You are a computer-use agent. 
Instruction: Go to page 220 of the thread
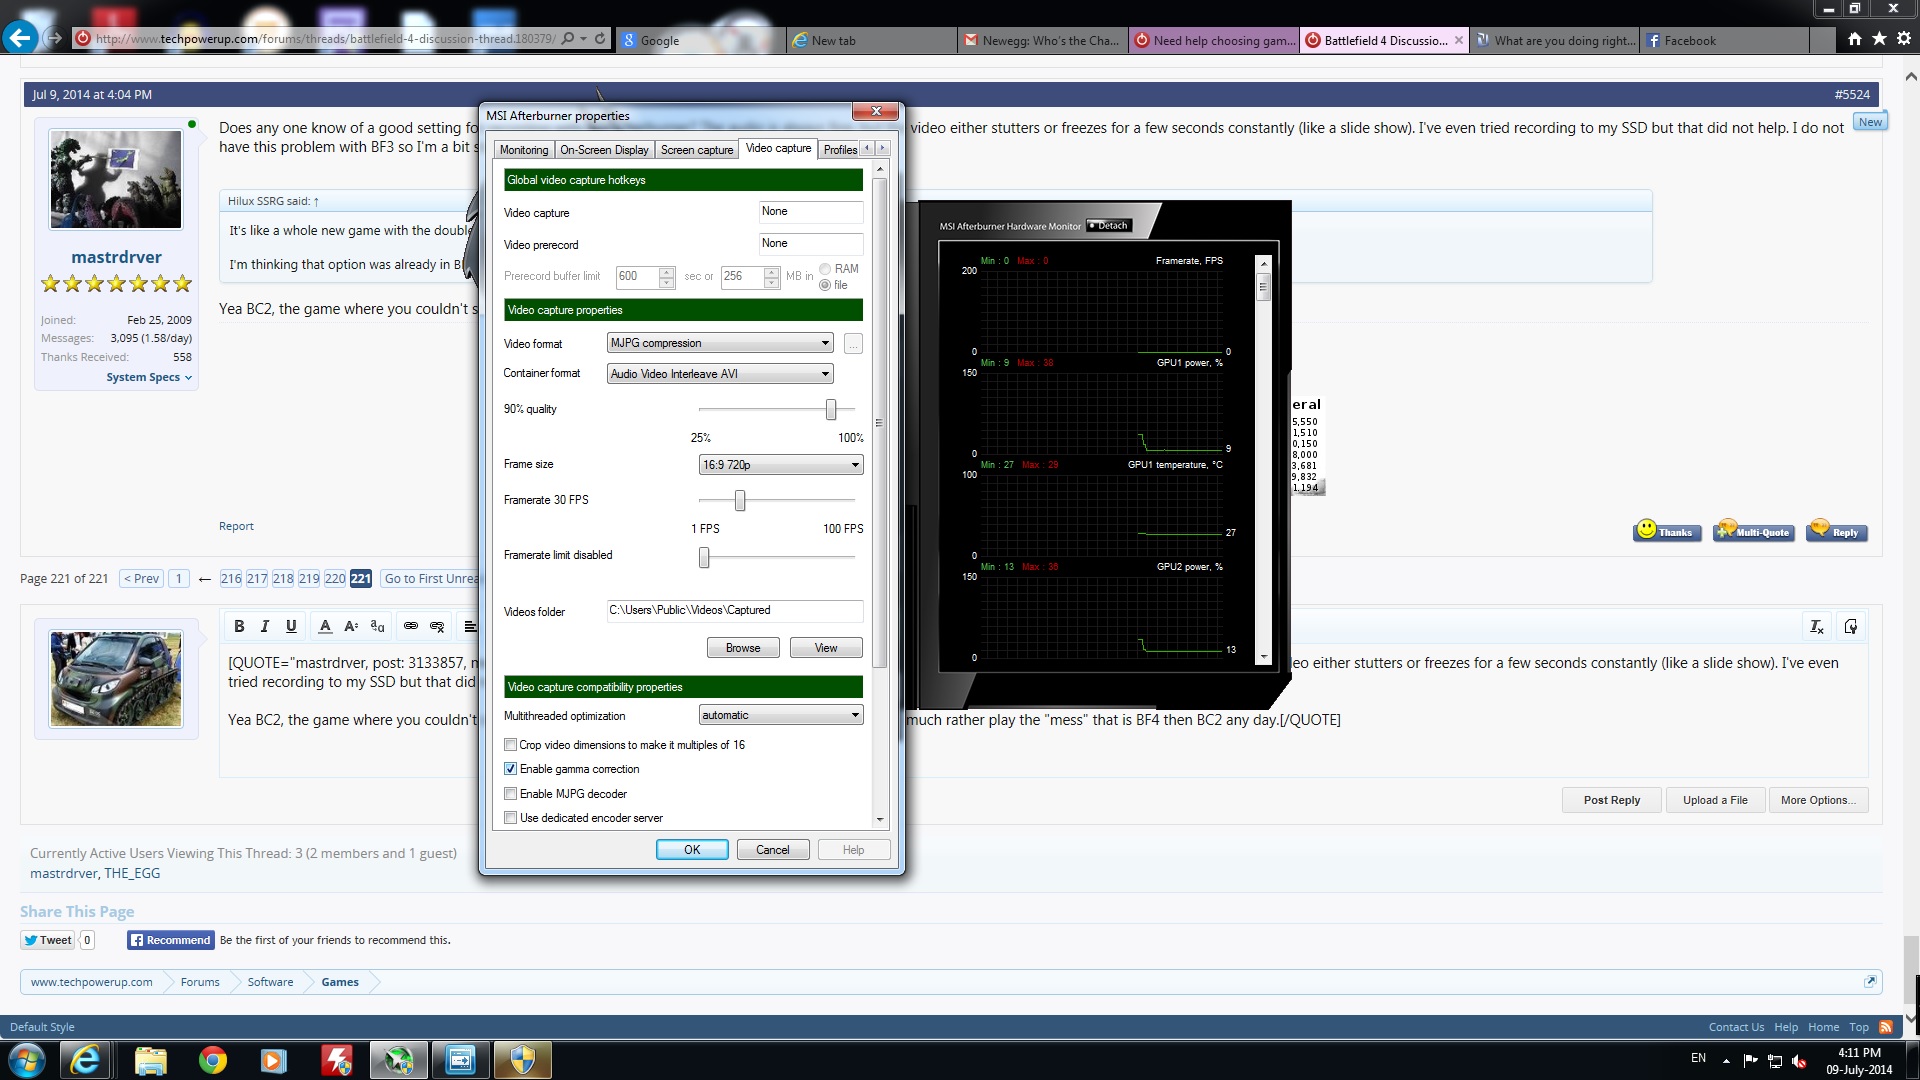click(x=335, y=578)
